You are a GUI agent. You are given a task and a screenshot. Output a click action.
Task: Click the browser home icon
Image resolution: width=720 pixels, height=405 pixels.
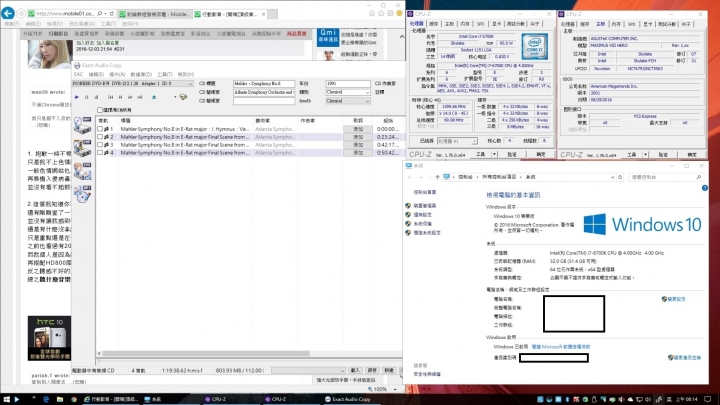[371, 14]
